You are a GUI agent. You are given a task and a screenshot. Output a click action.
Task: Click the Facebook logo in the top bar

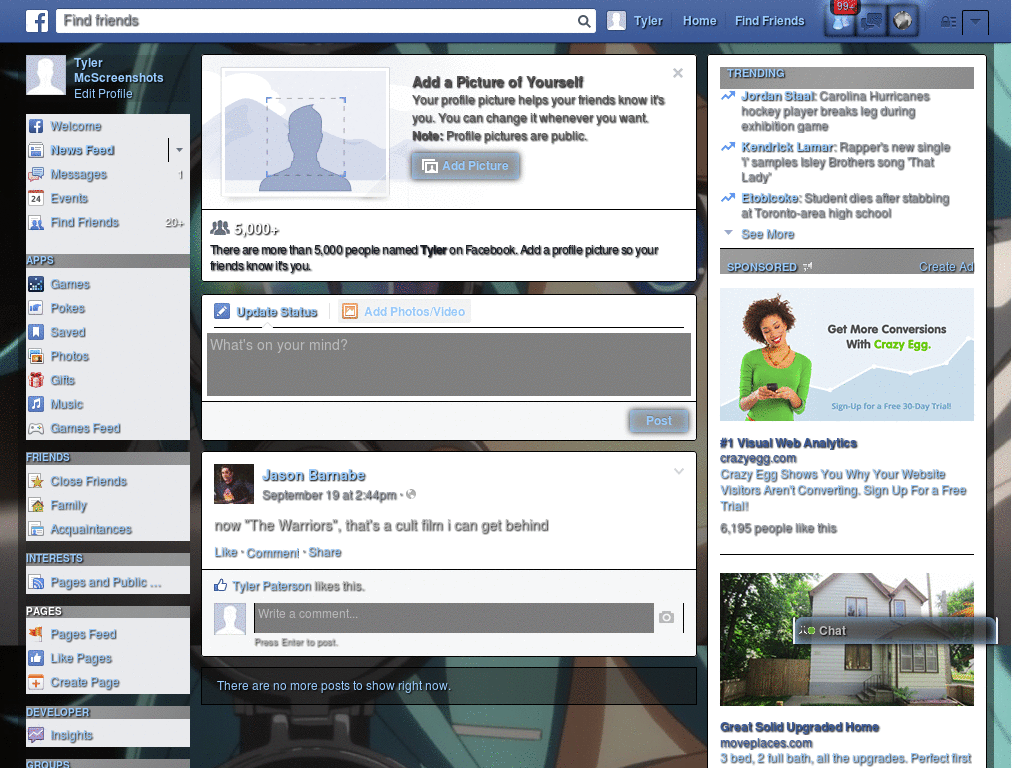point(37,20)
